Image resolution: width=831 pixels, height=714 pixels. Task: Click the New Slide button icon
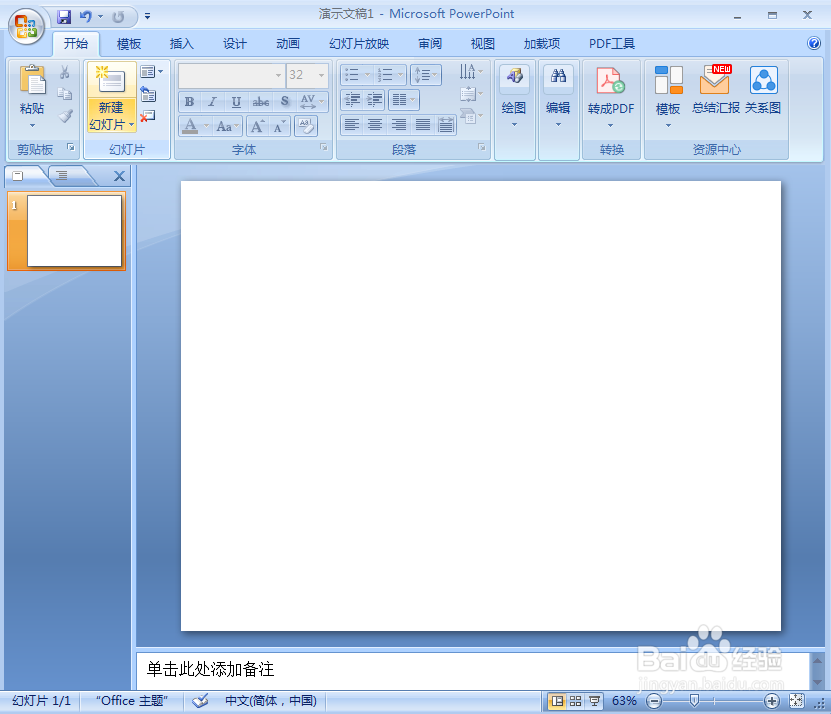[x=111, y=80]
